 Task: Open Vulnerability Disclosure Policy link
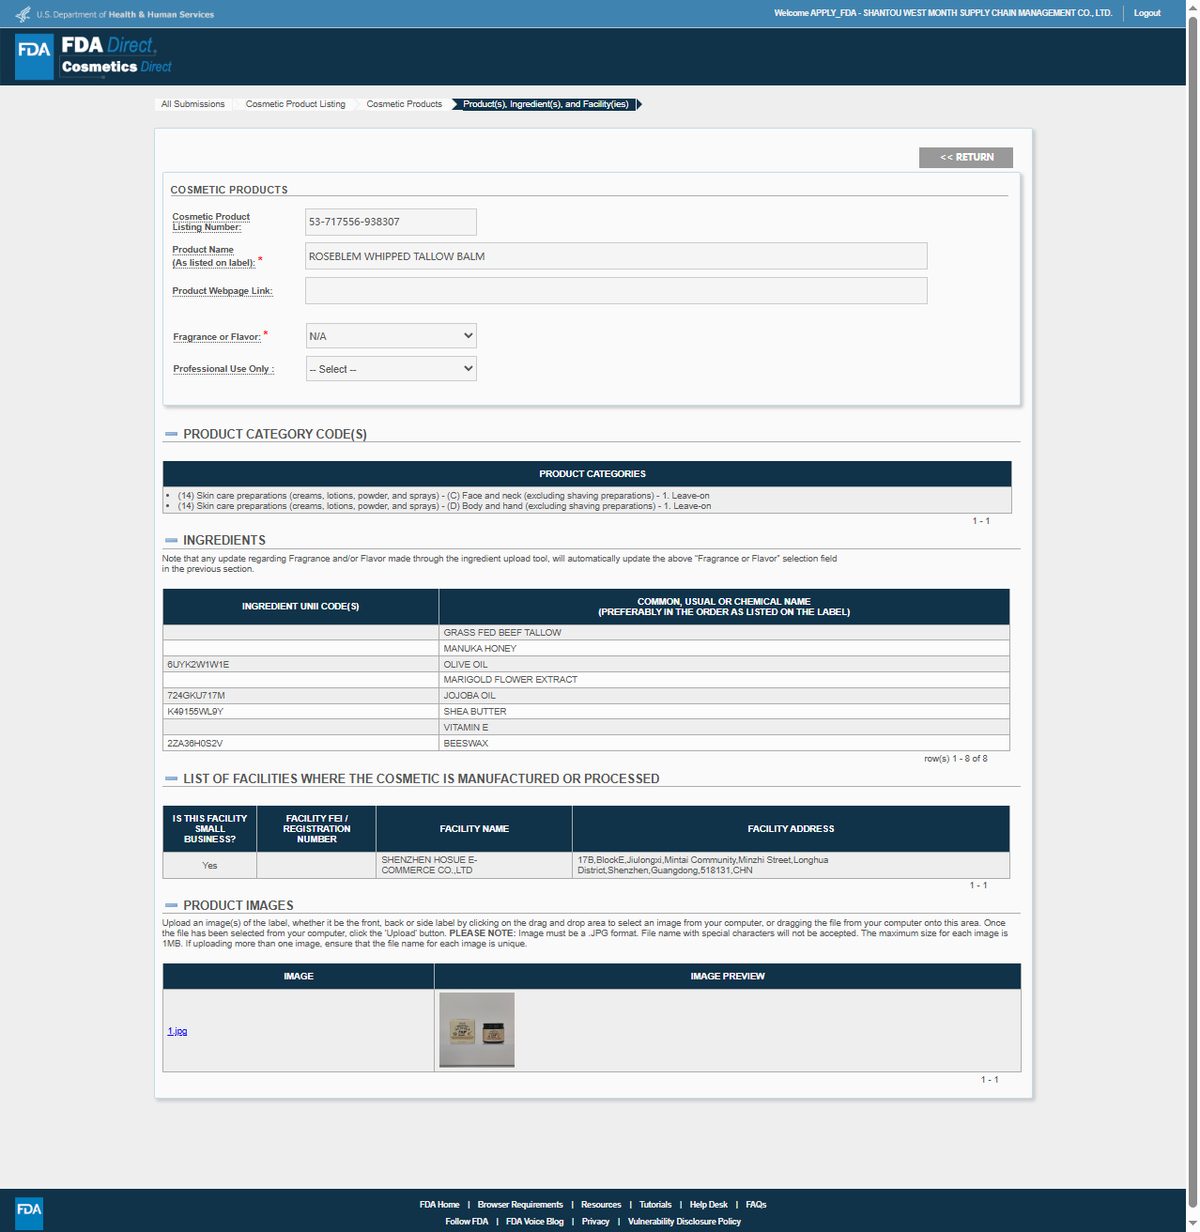pyautogui.click(x=684, y=1222)
